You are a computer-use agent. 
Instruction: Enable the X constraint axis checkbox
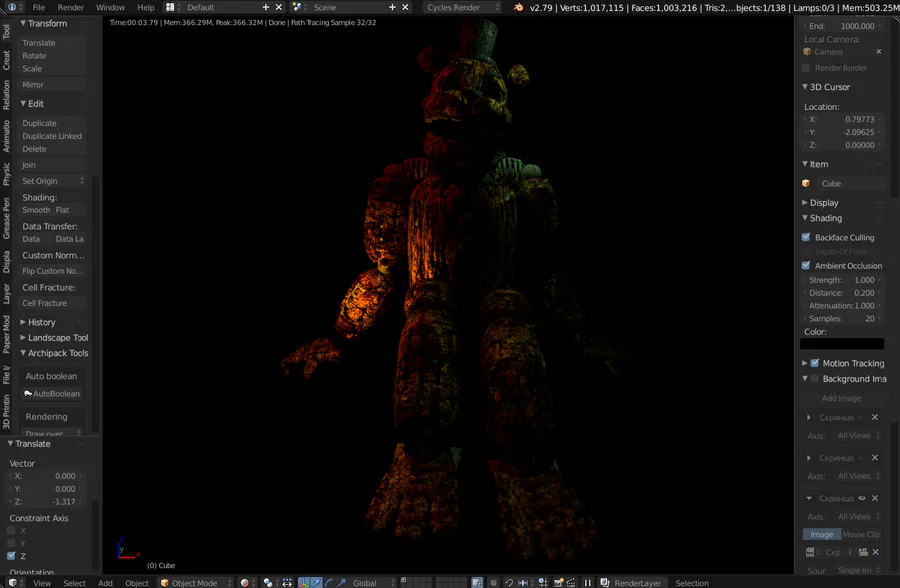pos(11,531)
